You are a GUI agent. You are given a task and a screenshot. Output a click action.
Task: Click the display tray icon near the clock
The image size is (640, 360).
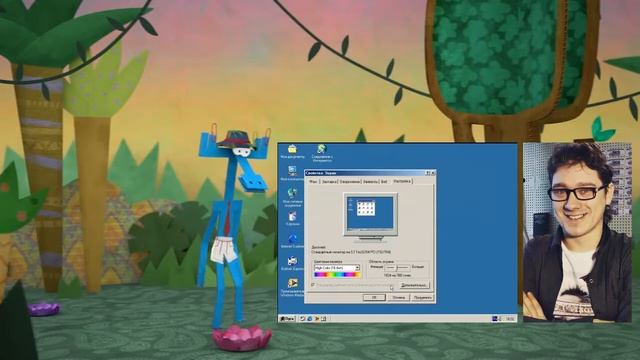tap(495, 318)
